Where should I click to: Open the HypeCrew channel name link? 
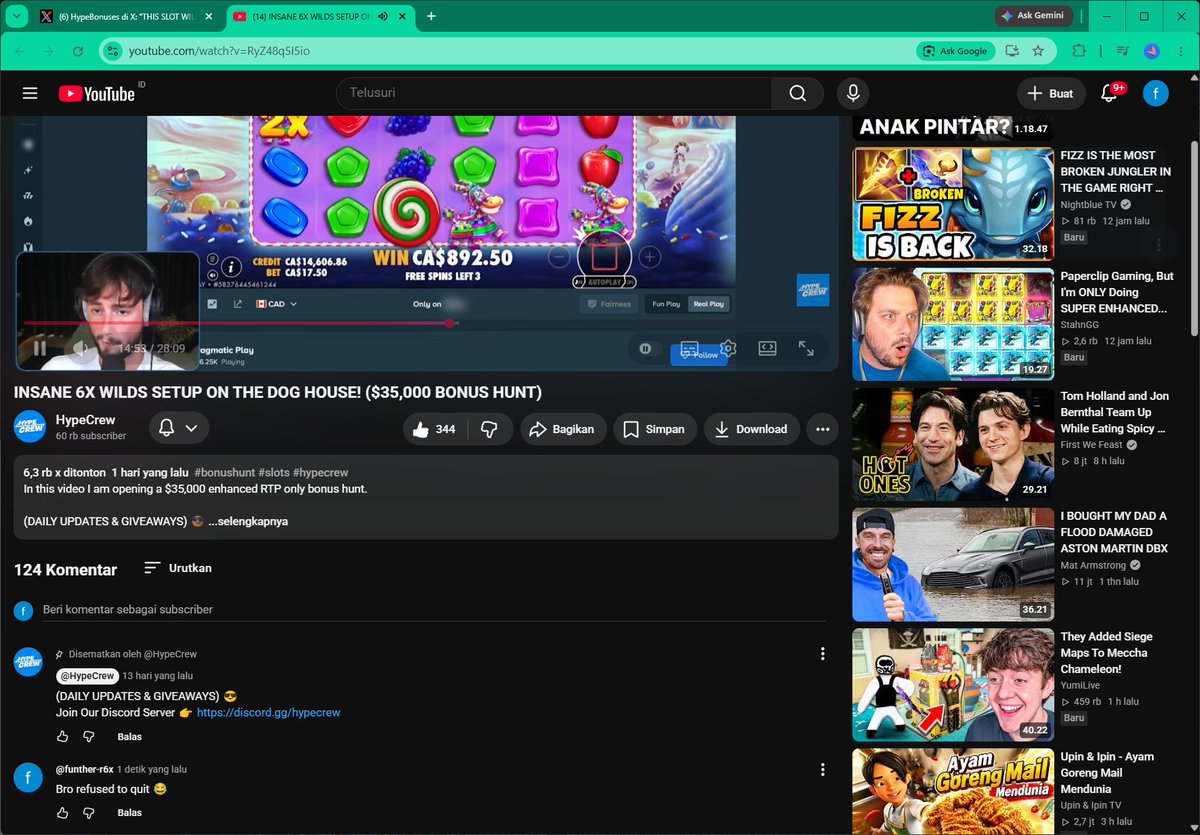(x=85, y=420)
